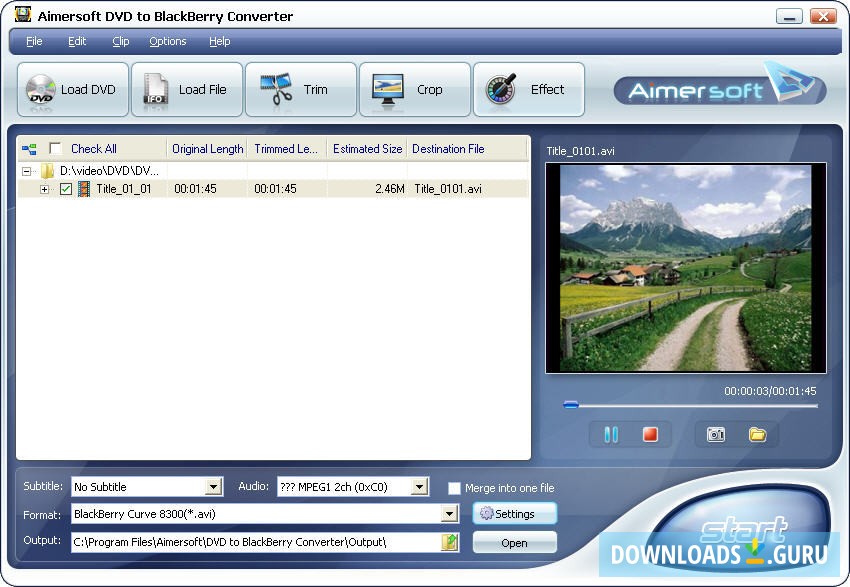Click the Load DVD disc icon
This screenshot has width=850, height=587.
40,89
